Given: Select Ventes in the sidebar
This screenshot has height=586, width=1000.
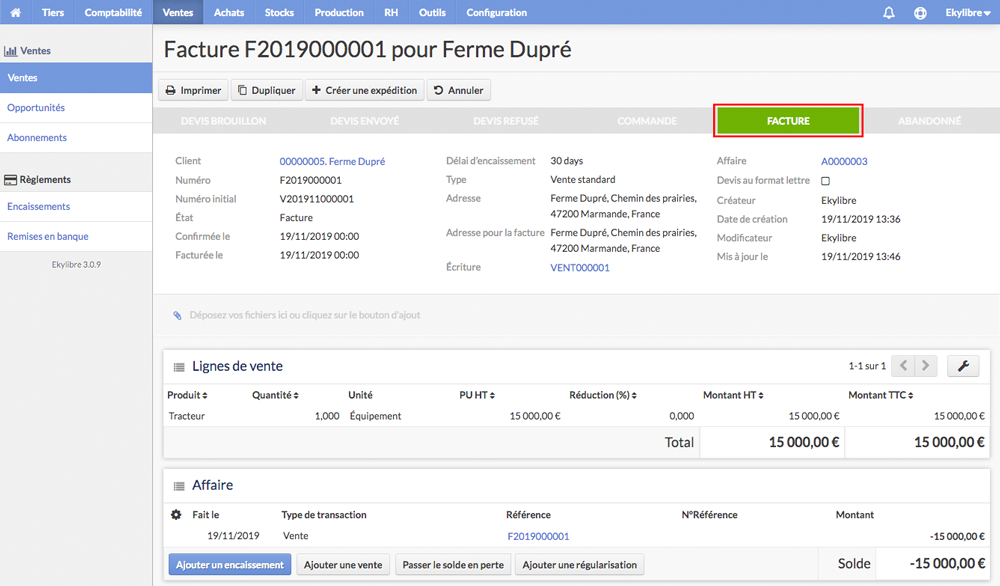Looking at the screenshot, I should (76, 78).
